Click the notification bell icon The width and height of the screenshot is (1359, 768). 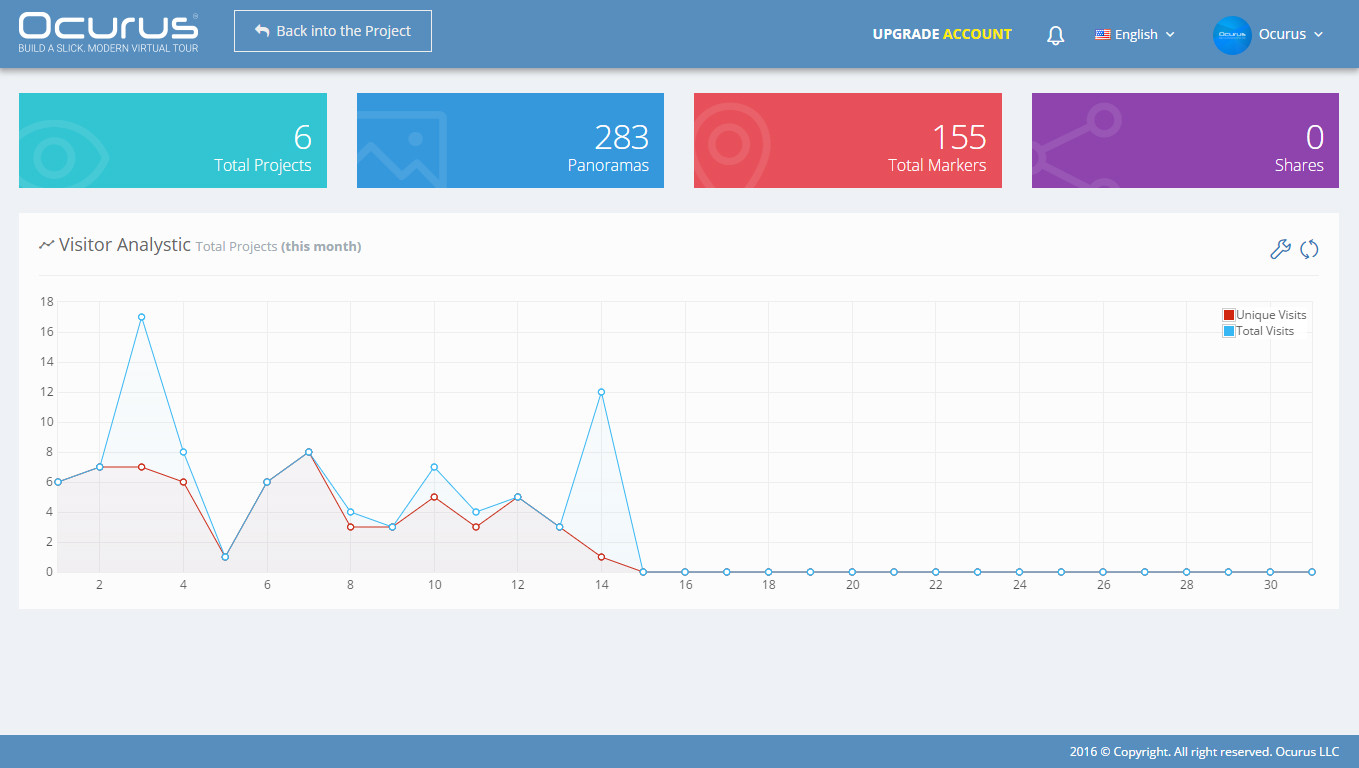pos(1055,35)
